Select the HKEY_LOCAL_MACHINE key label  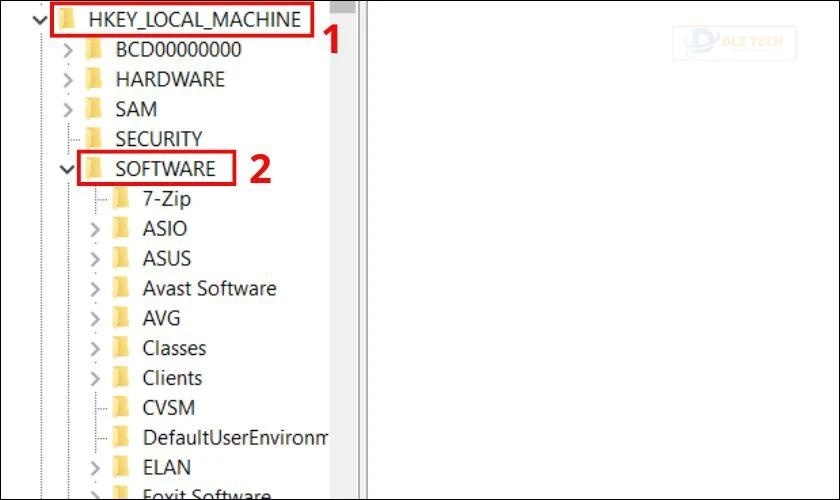pos(194,20)
